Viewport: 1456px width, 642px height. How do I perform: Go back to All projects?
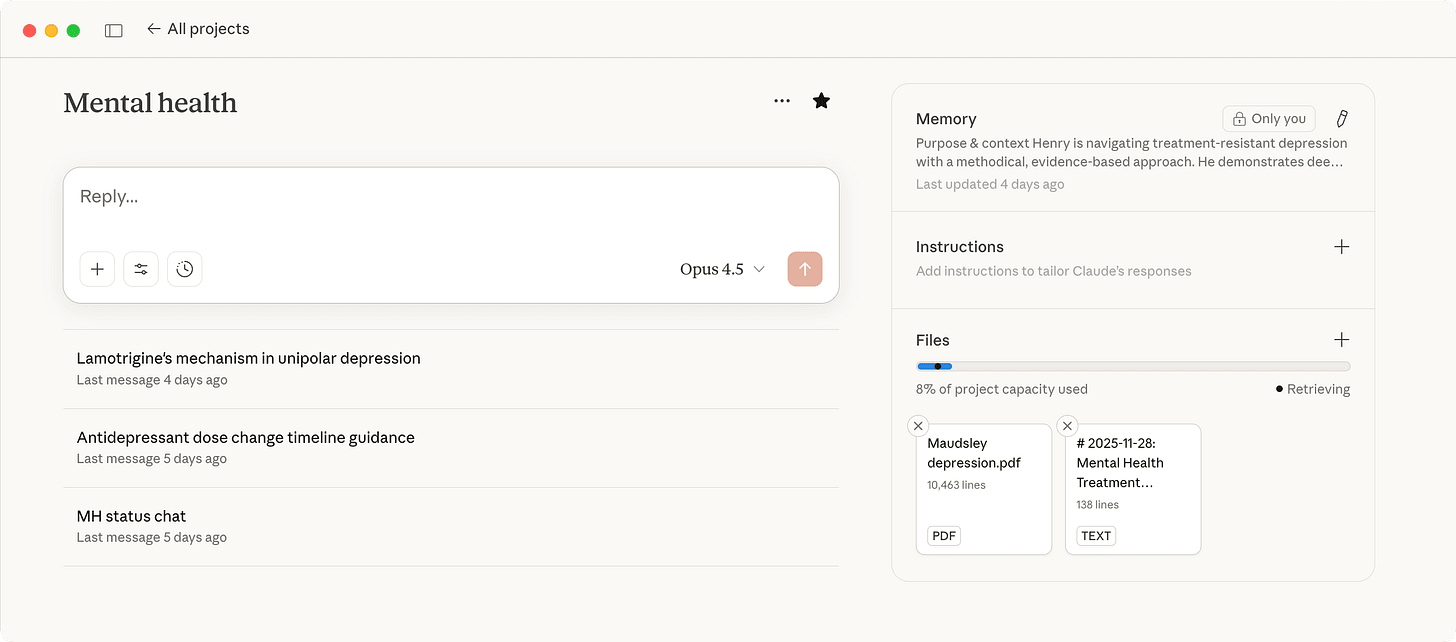click(198, 29)
